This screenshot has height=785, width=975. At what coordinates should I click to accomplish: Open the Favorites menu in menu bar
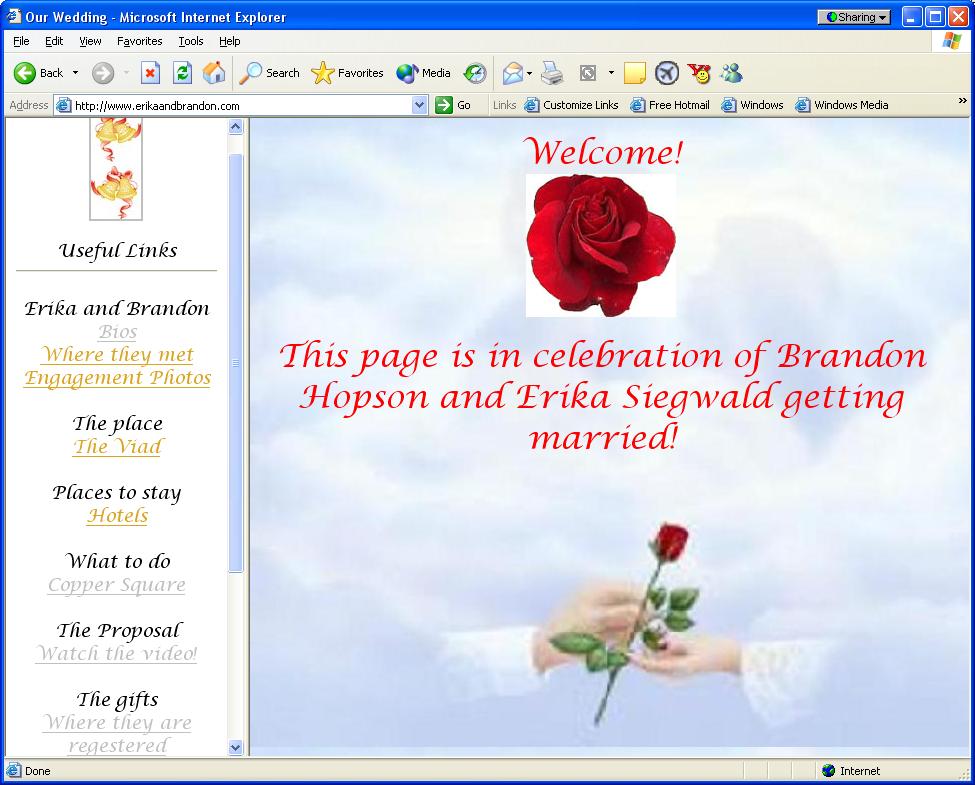(x=139, y=41)
